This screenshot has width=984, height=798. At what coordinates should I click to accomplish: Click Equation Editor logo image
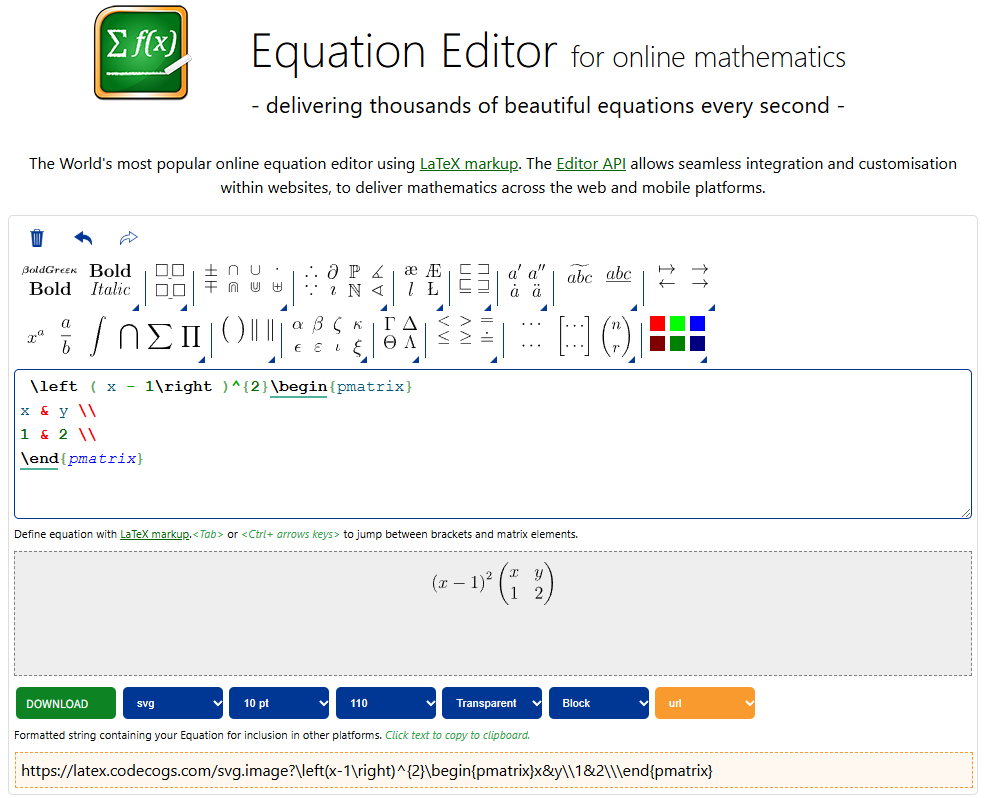[142, 53]
